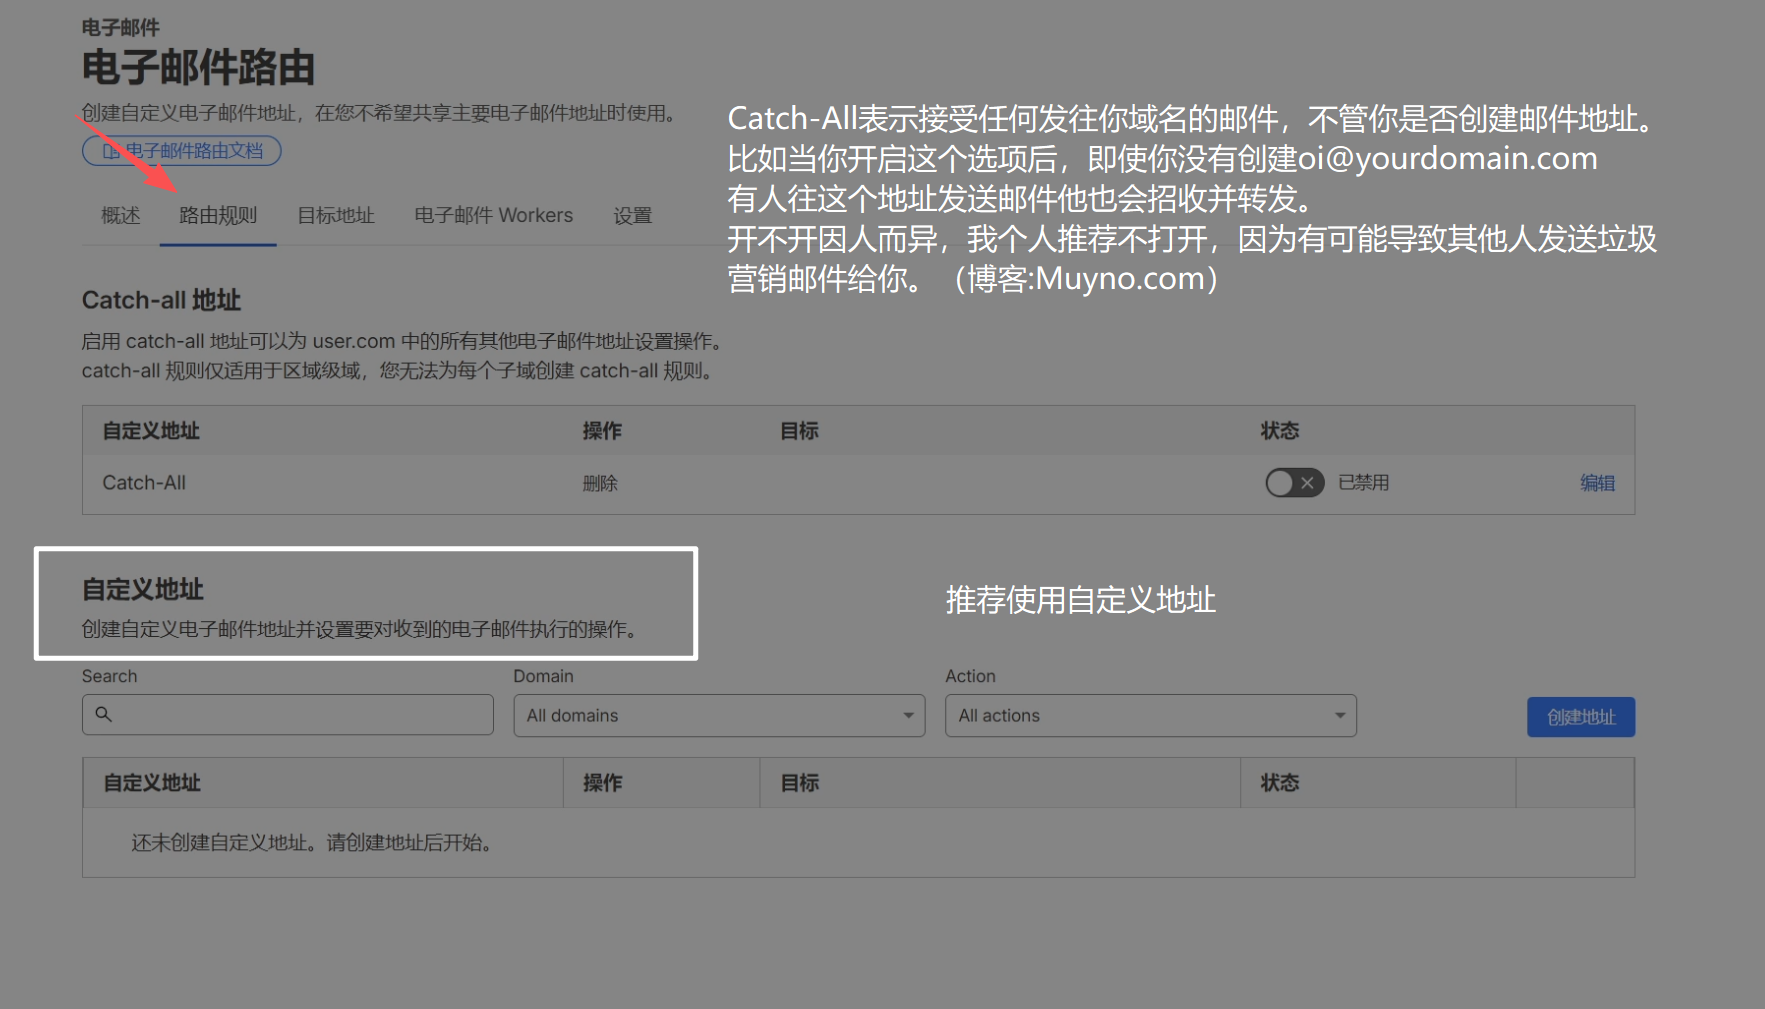Open the 目标地址 tab
The width and height of the screenshot is (1765, 1009).
[x=336, y=216]
